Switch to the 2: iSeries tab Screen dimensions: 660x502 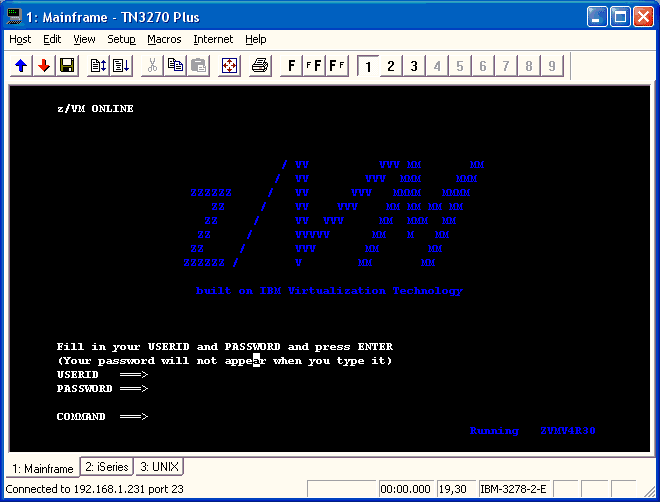(x=106, y=467)
